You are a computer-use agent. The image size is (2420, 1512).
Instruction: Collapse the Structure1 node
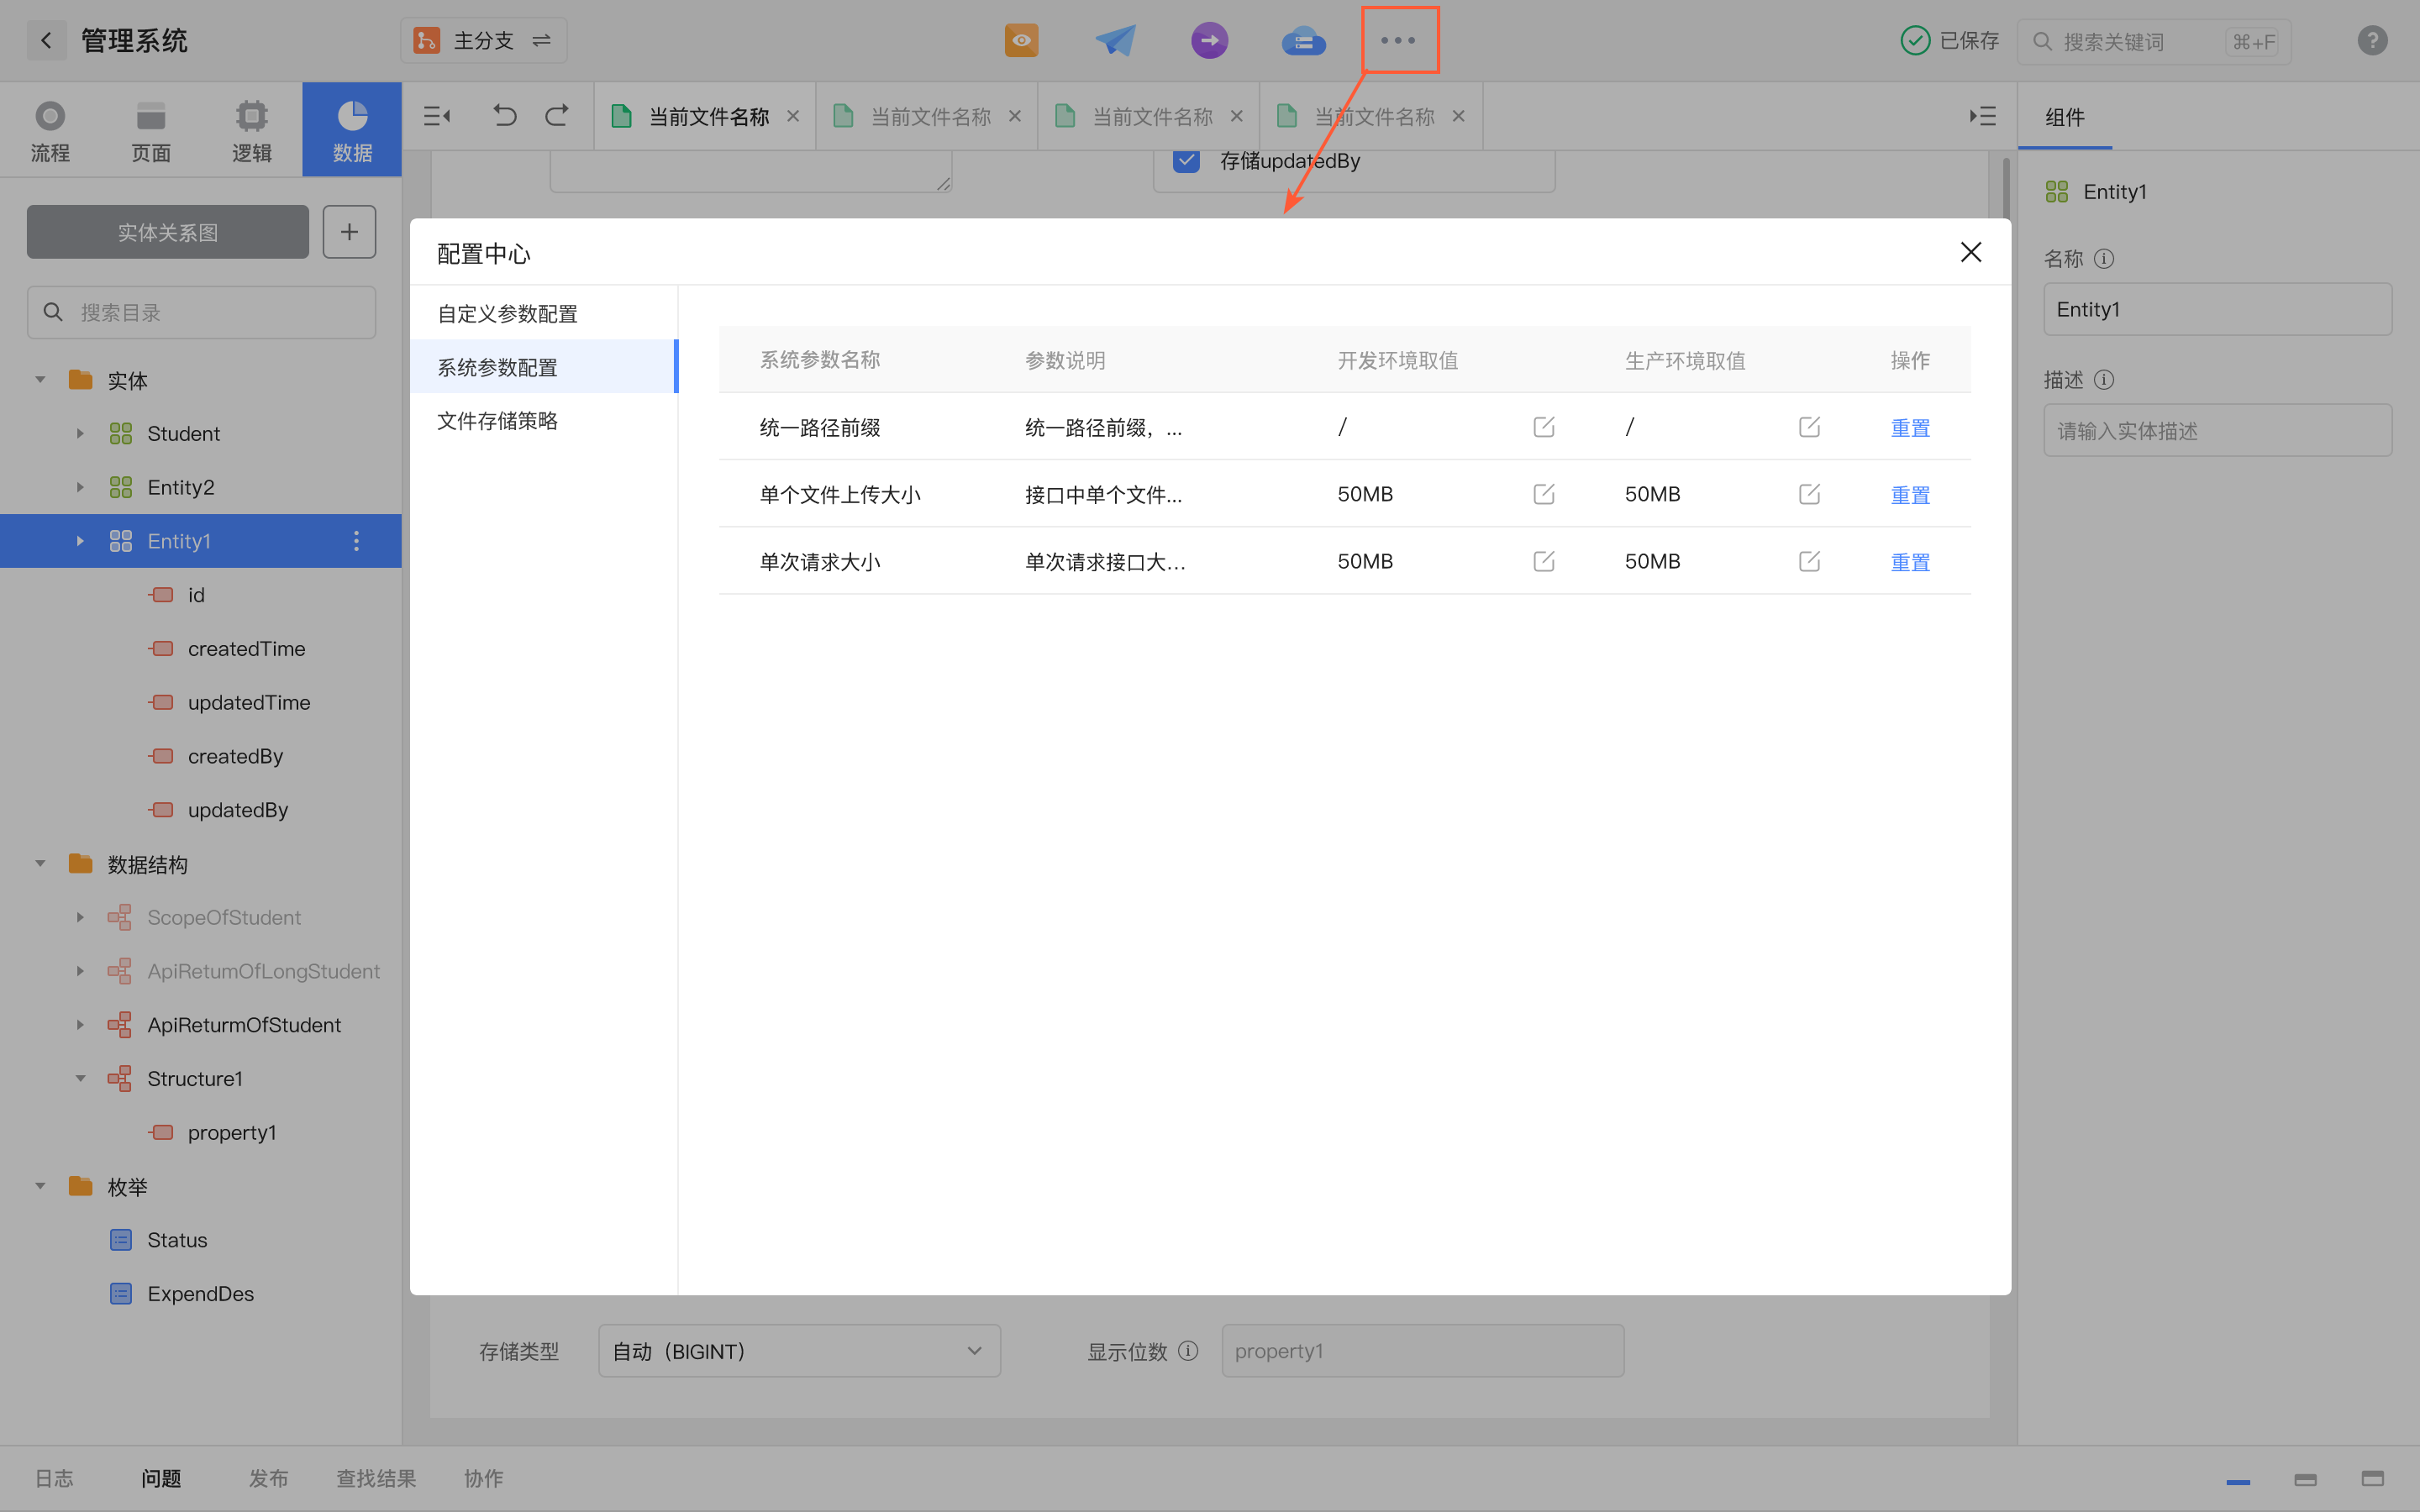point(80,1079)
